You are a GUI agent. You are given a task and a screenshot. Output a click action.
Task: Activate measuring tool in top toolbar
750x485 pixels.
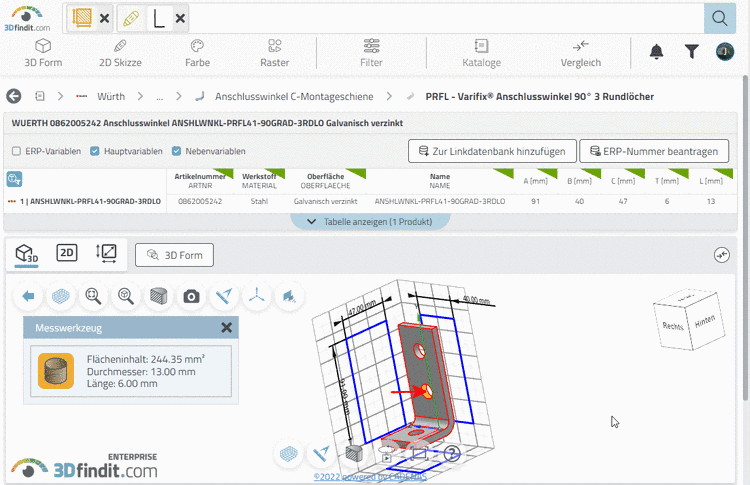coord(224,297)
